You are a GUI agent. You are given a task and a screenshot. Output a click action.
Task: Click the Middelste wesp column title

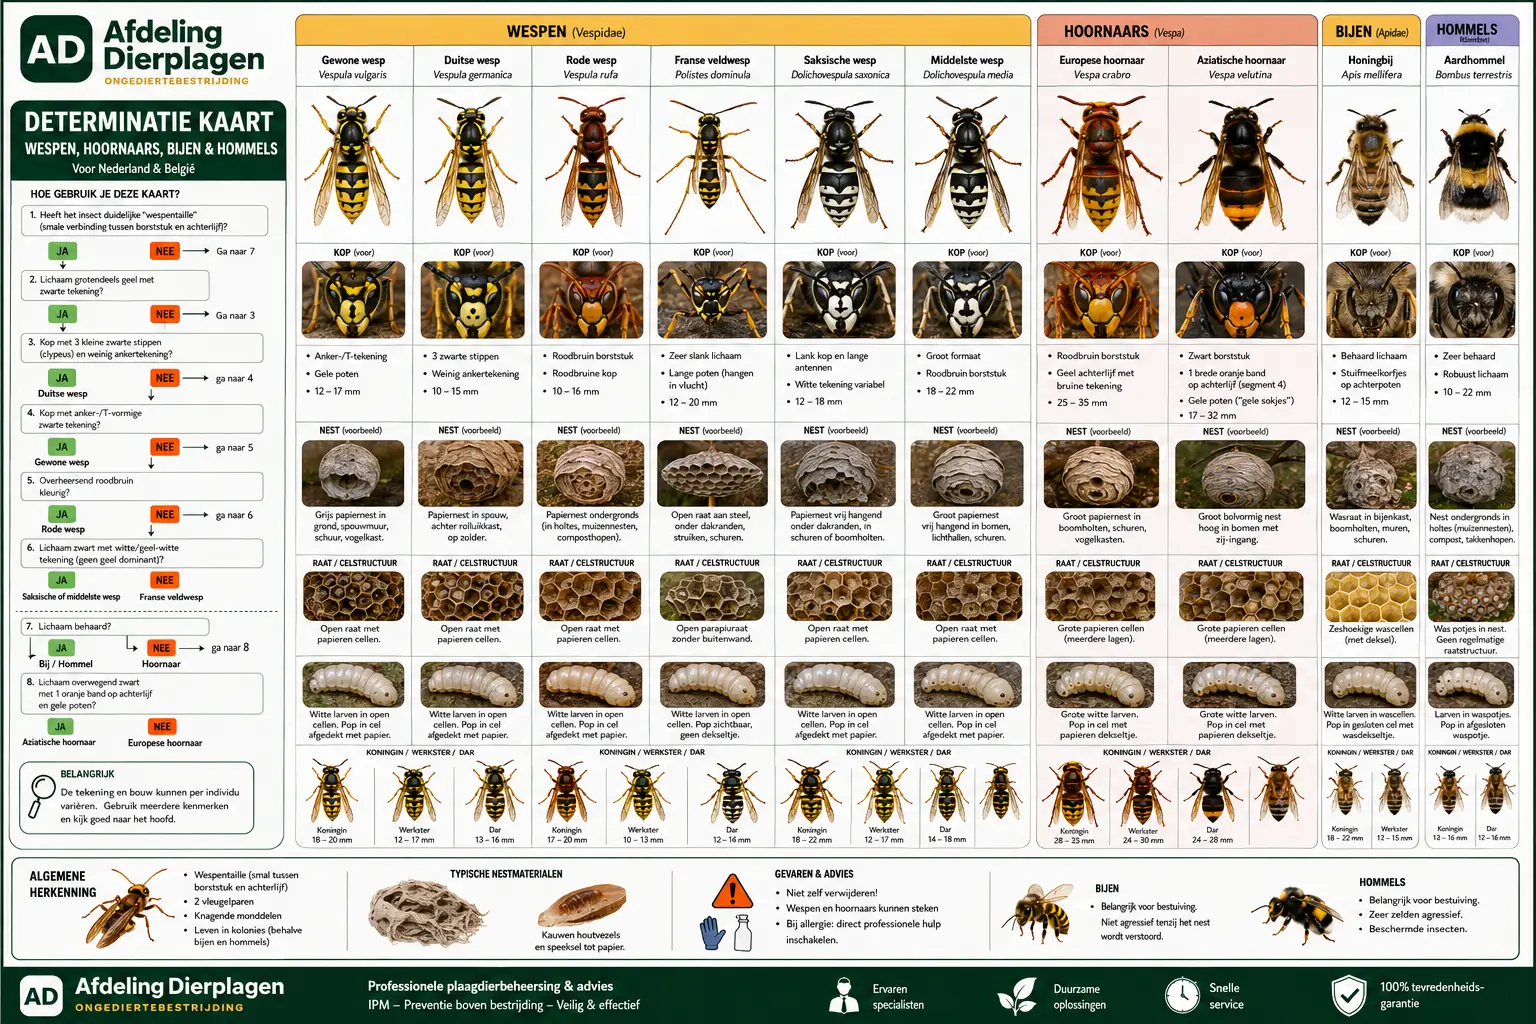pyautogui.click(x=966, y=60)
